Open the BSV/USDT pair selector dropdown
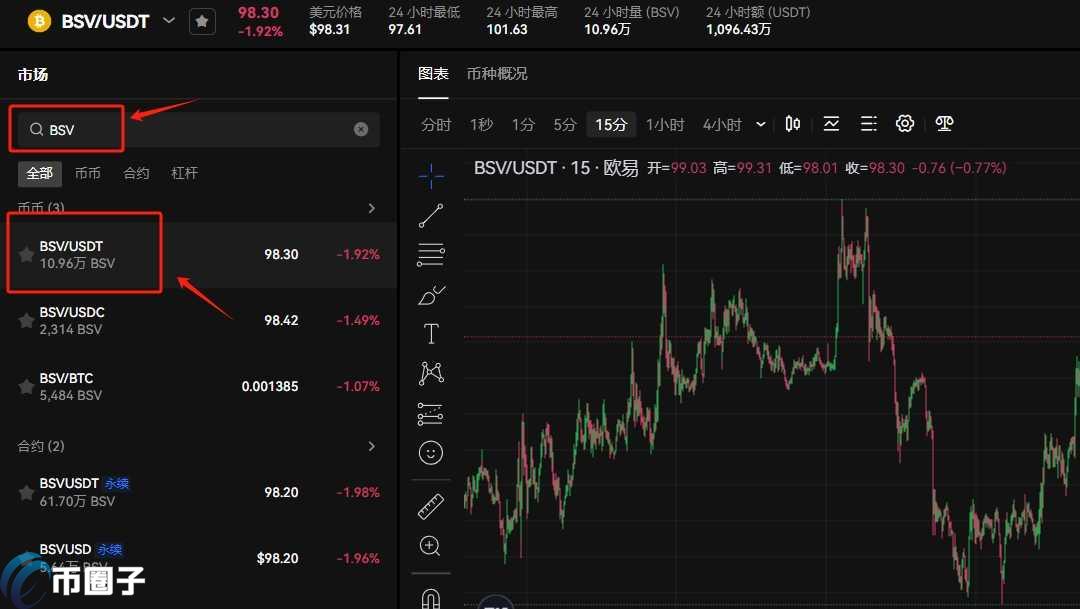 168,20
